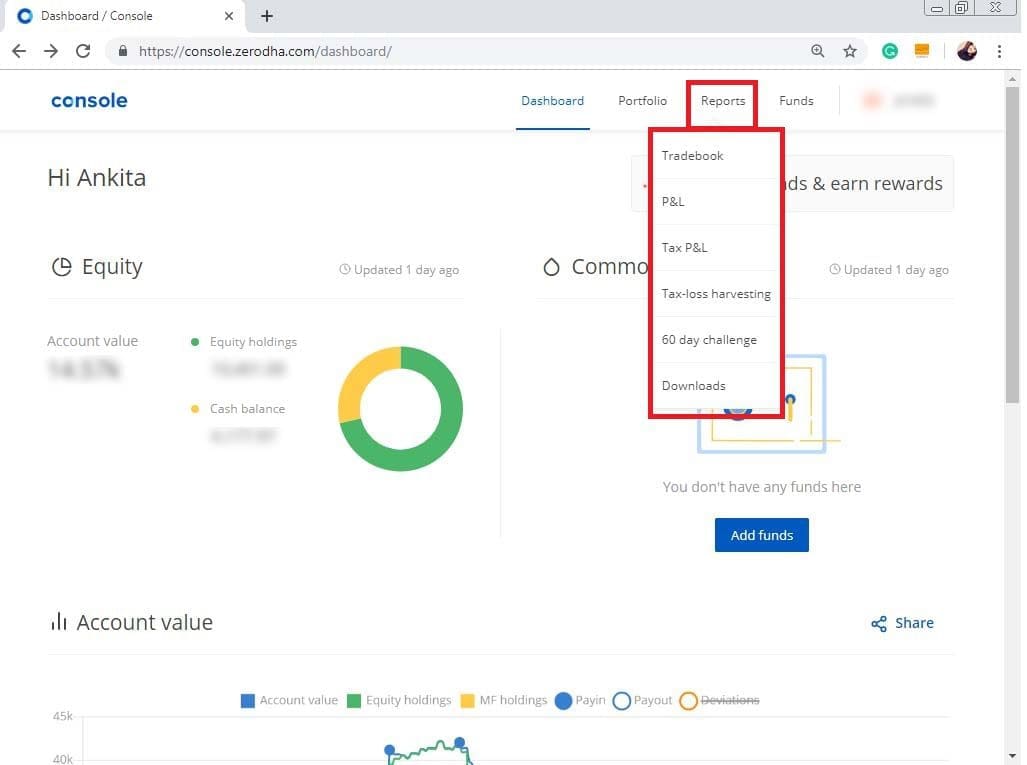Screen dimensions: 1027x765
Task: Go back using the browser back arrow
Action: tap(19, 51)
